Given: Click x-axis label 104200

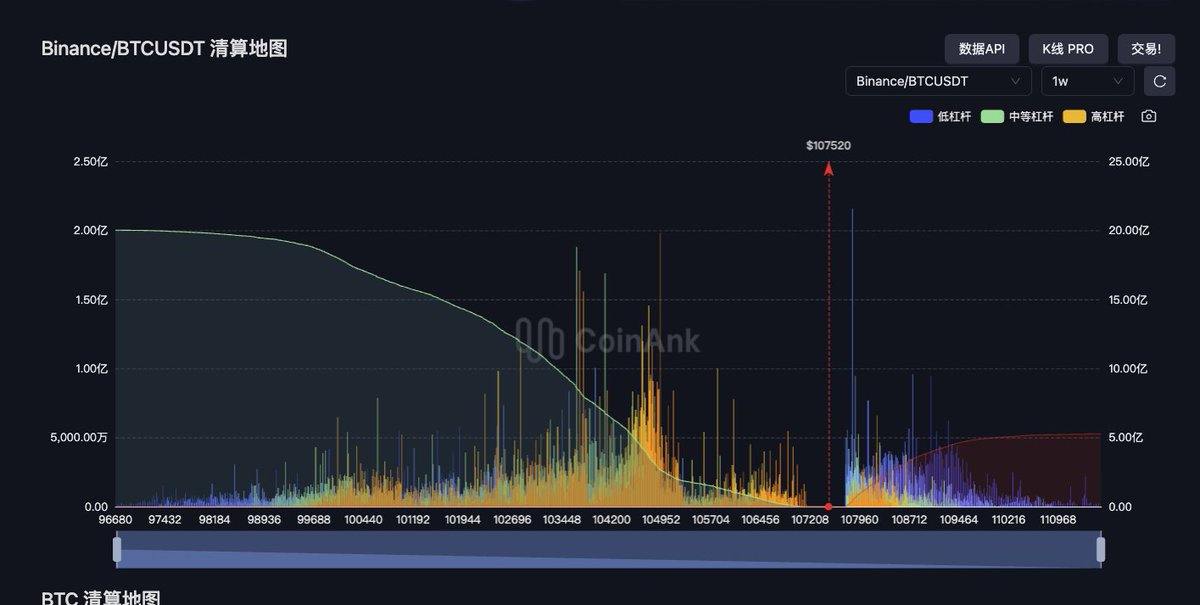Looking at the screenshot, I should [612, 520].
